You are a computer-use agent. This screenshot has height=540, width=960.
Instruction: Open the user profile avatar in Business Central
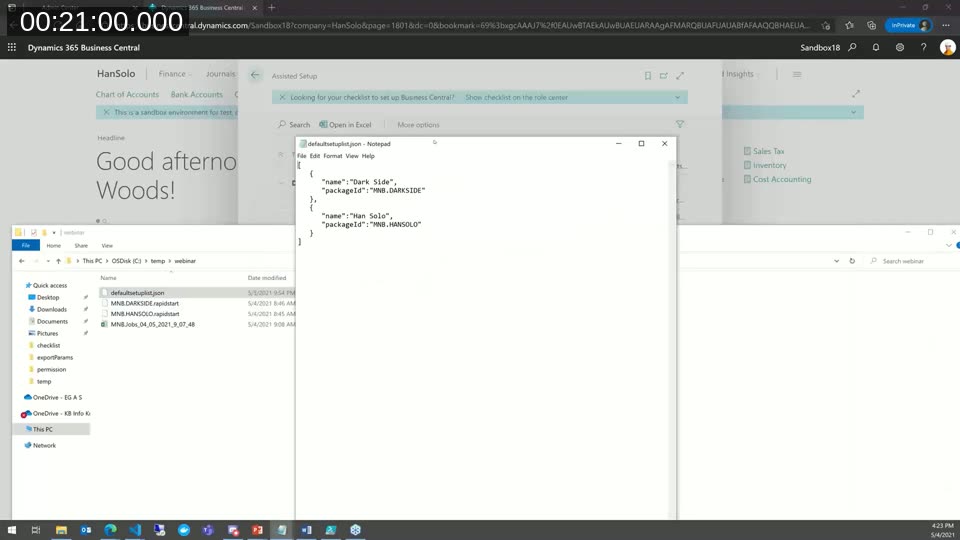click(x=947, y=47)
